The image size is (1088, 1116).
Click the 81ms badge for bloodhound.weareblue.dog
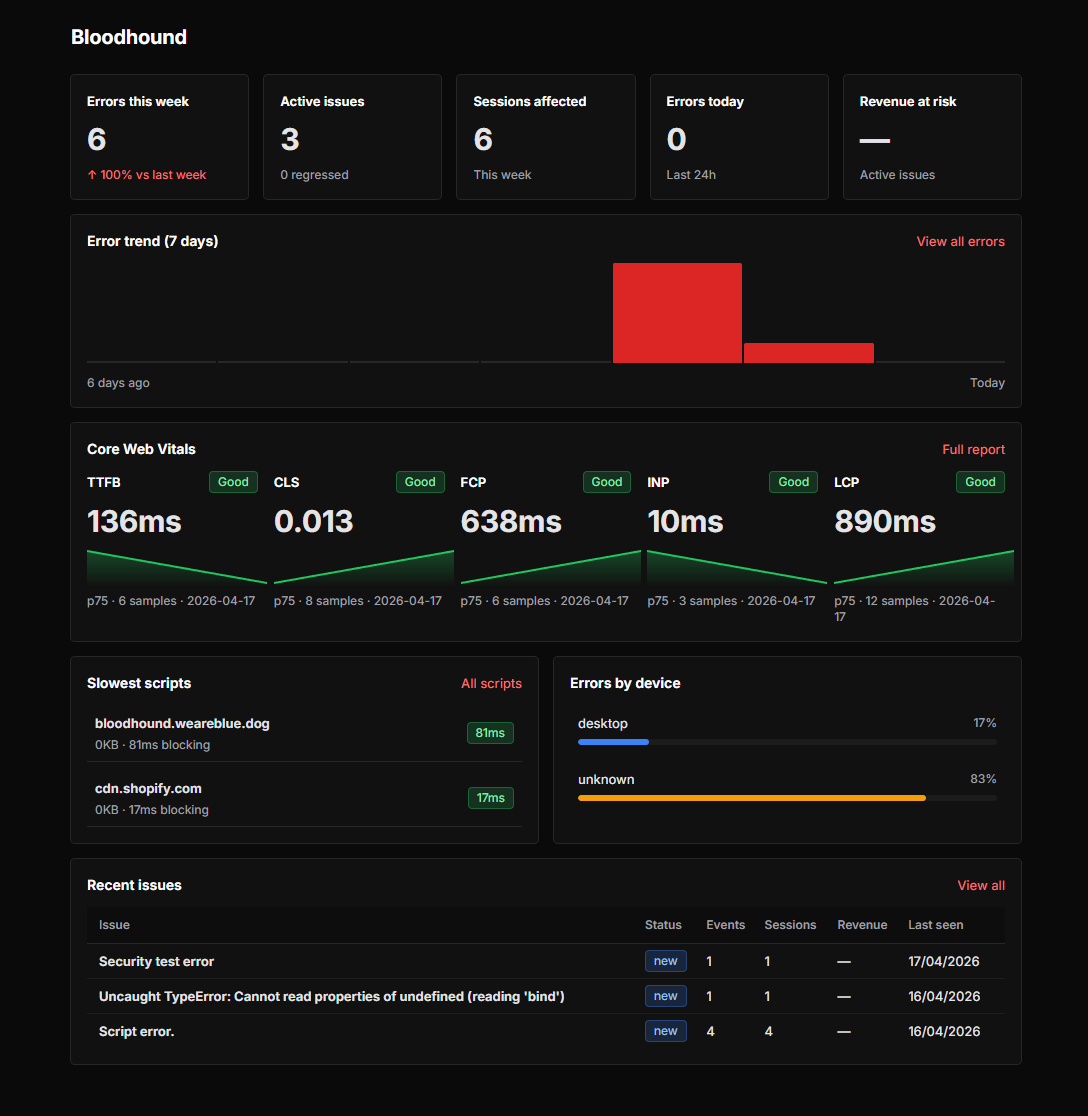490,732
